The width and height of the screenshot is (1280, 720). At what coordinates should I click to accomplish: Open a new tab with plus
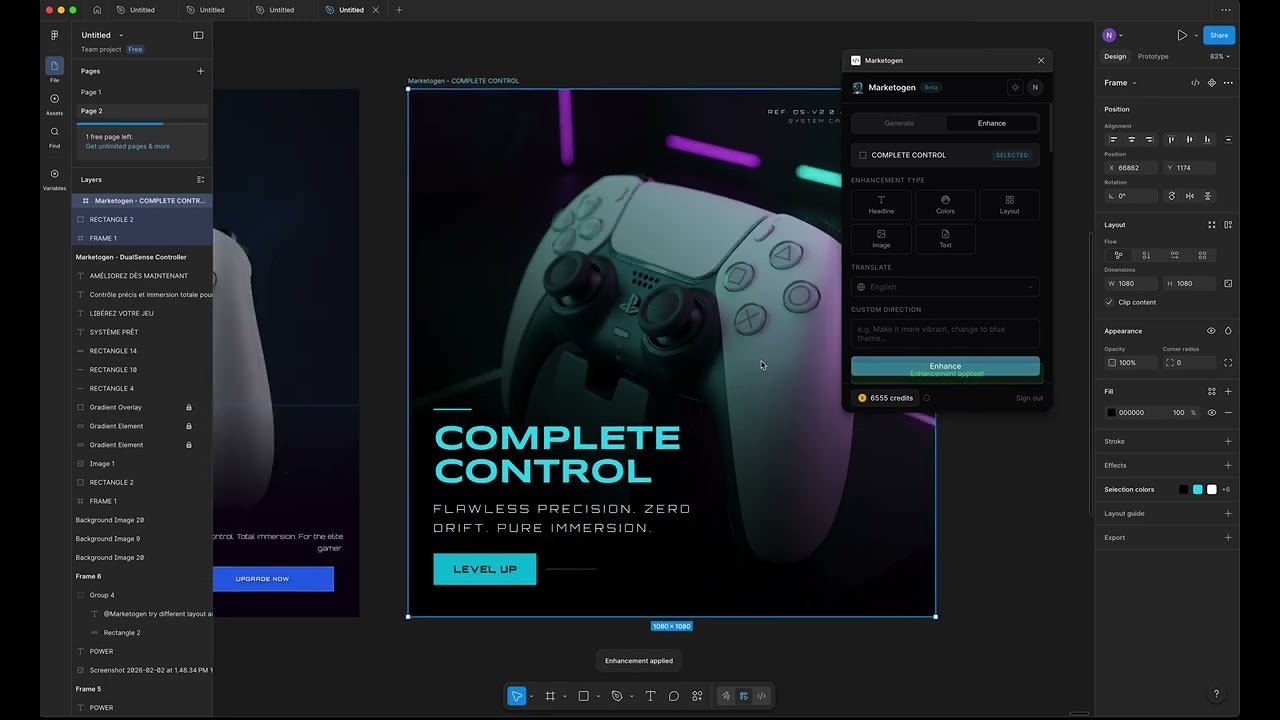tap(399, 10)
